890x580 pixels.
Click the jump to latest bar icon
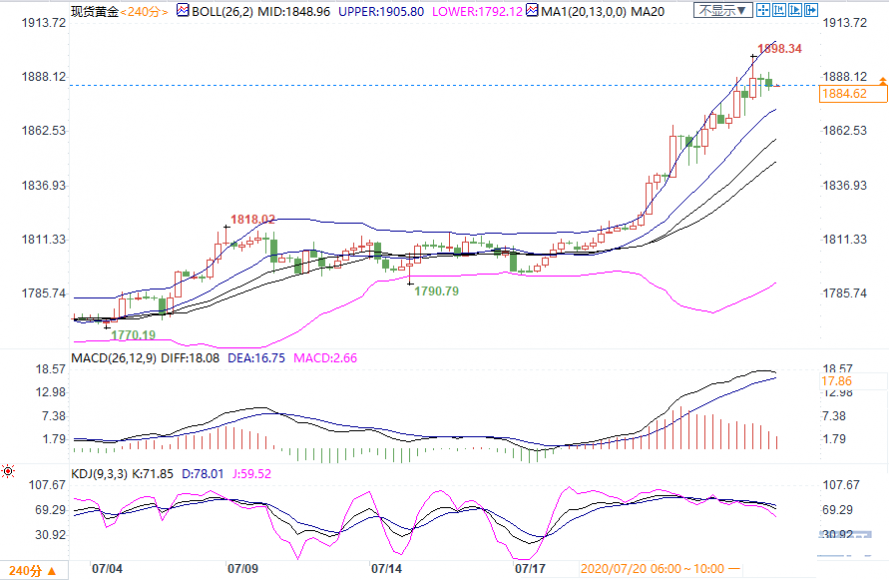click(811, 10)
